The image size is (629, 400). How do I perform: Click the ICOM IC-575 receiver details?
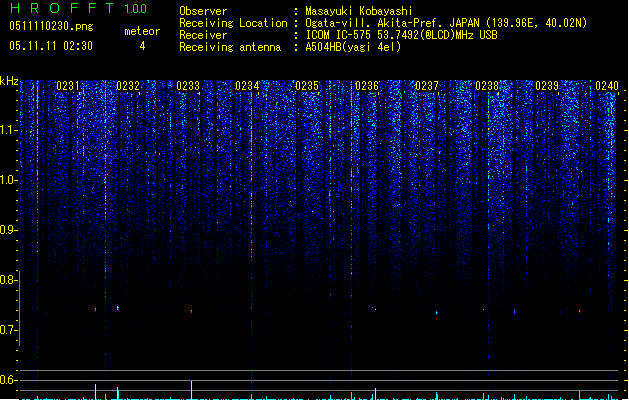click(401, 35)
